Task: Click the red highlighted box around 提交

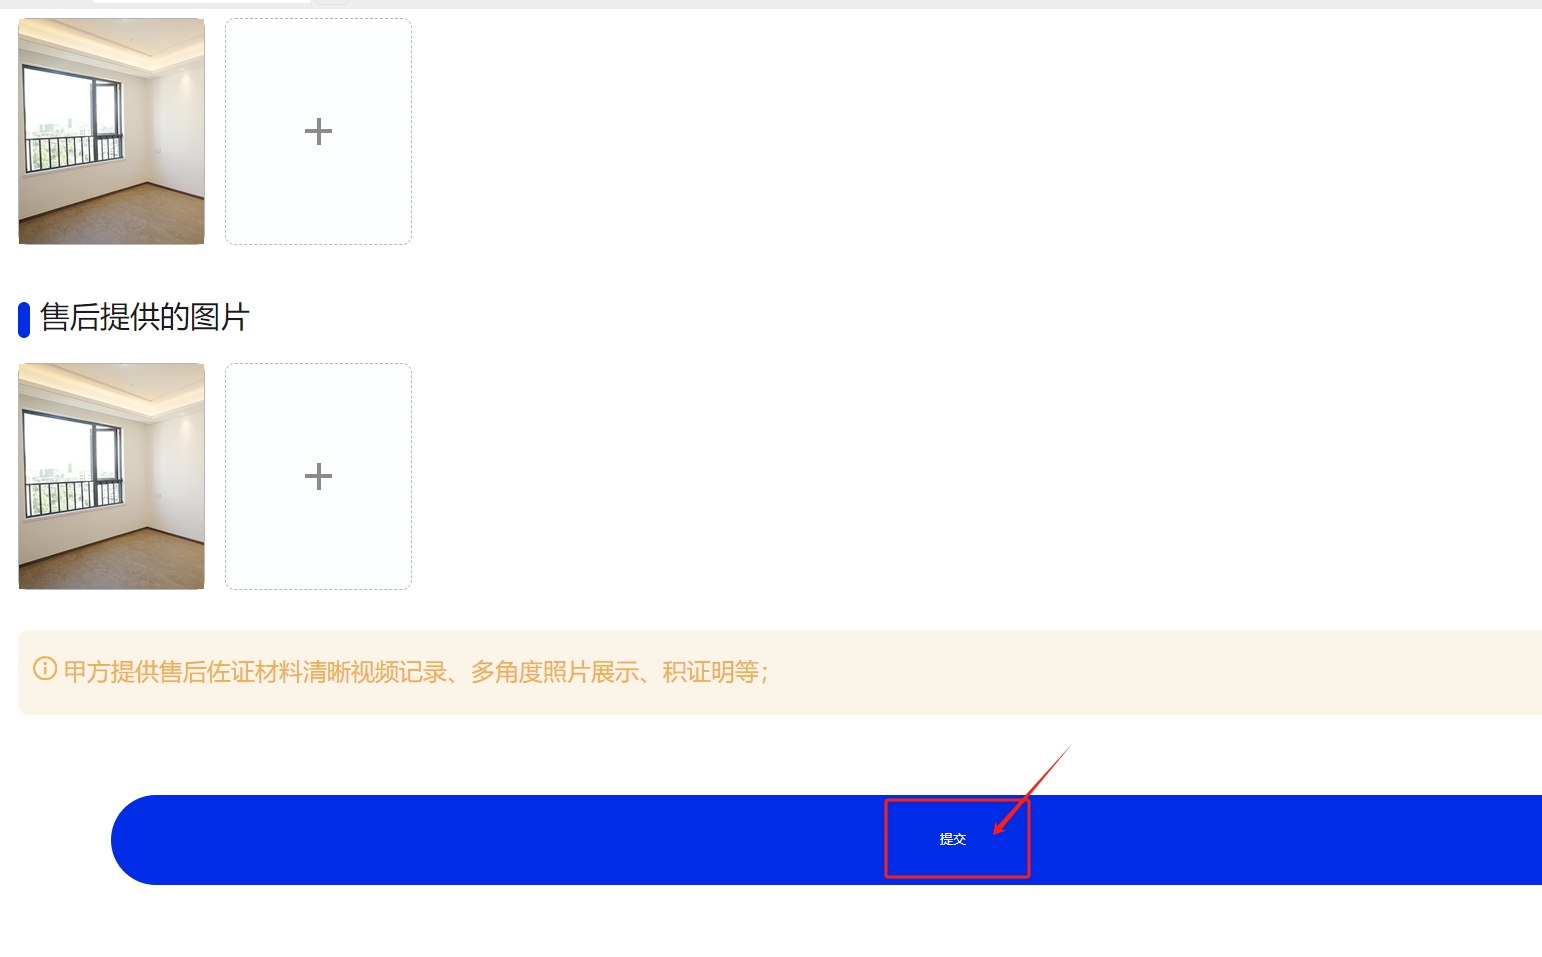Action: click(957, 838)
